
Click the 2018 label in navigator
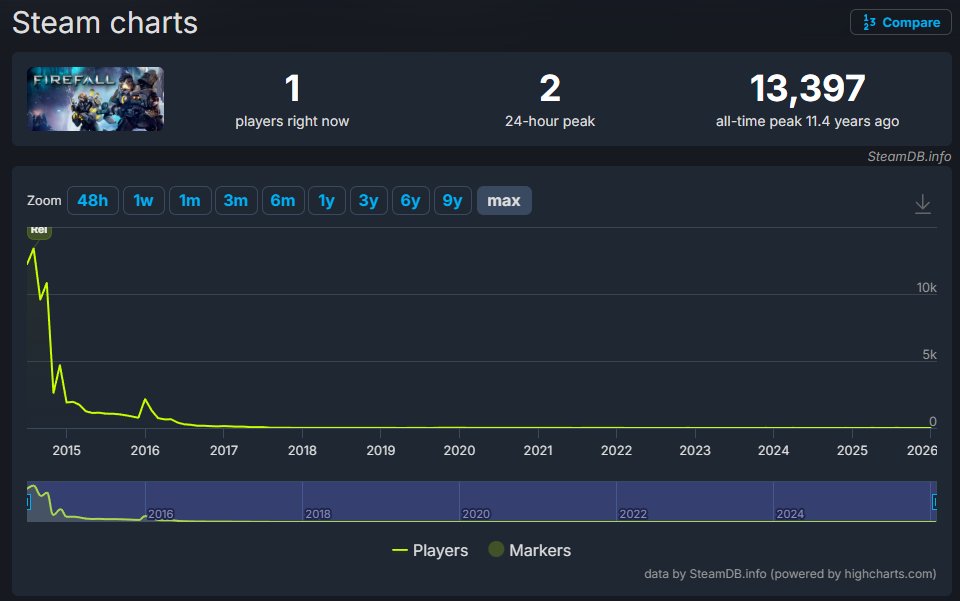(x=318, y=514)
